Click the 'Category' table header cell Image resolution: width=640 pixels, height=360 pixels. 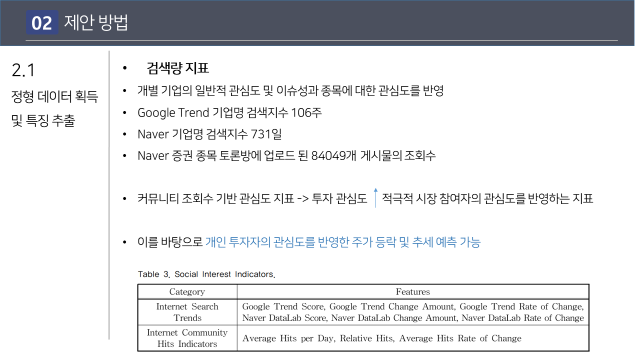point(187,292)
